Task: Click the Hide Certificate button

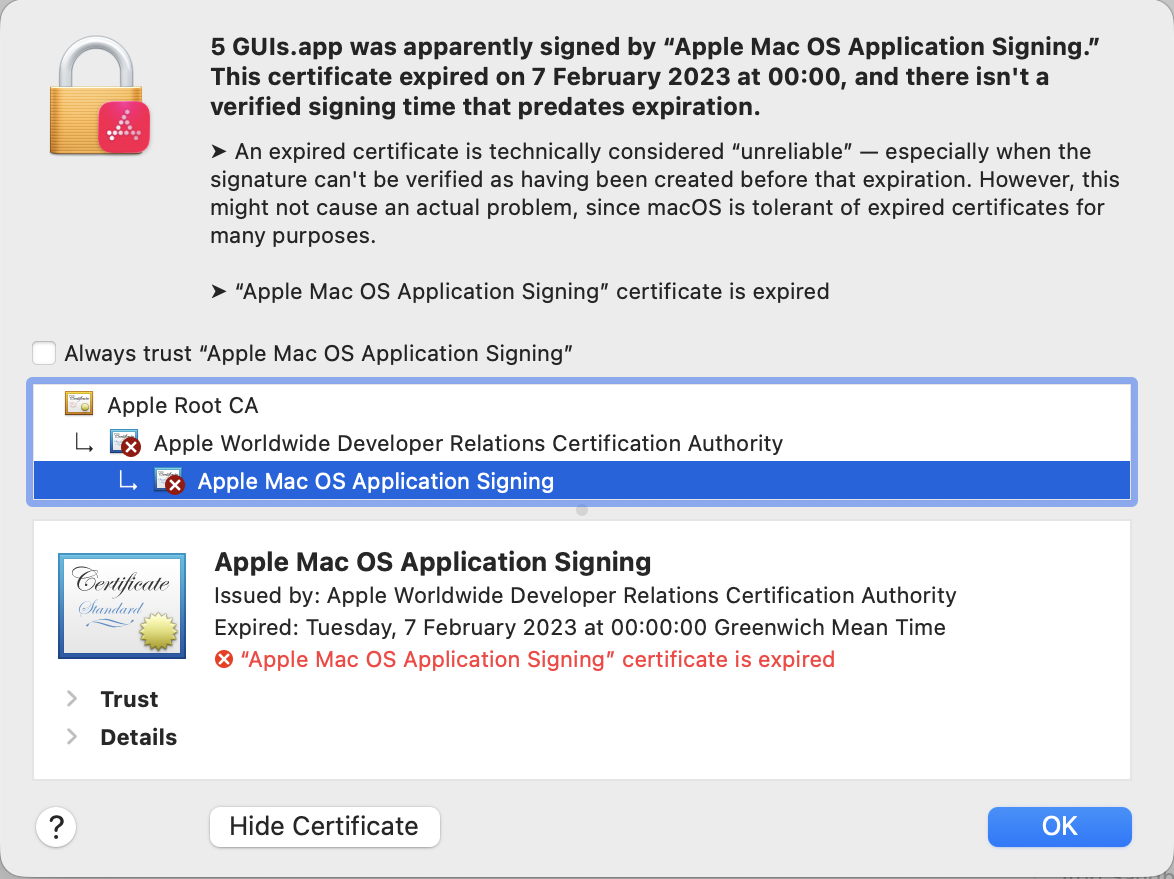Action: coord(325,827)
